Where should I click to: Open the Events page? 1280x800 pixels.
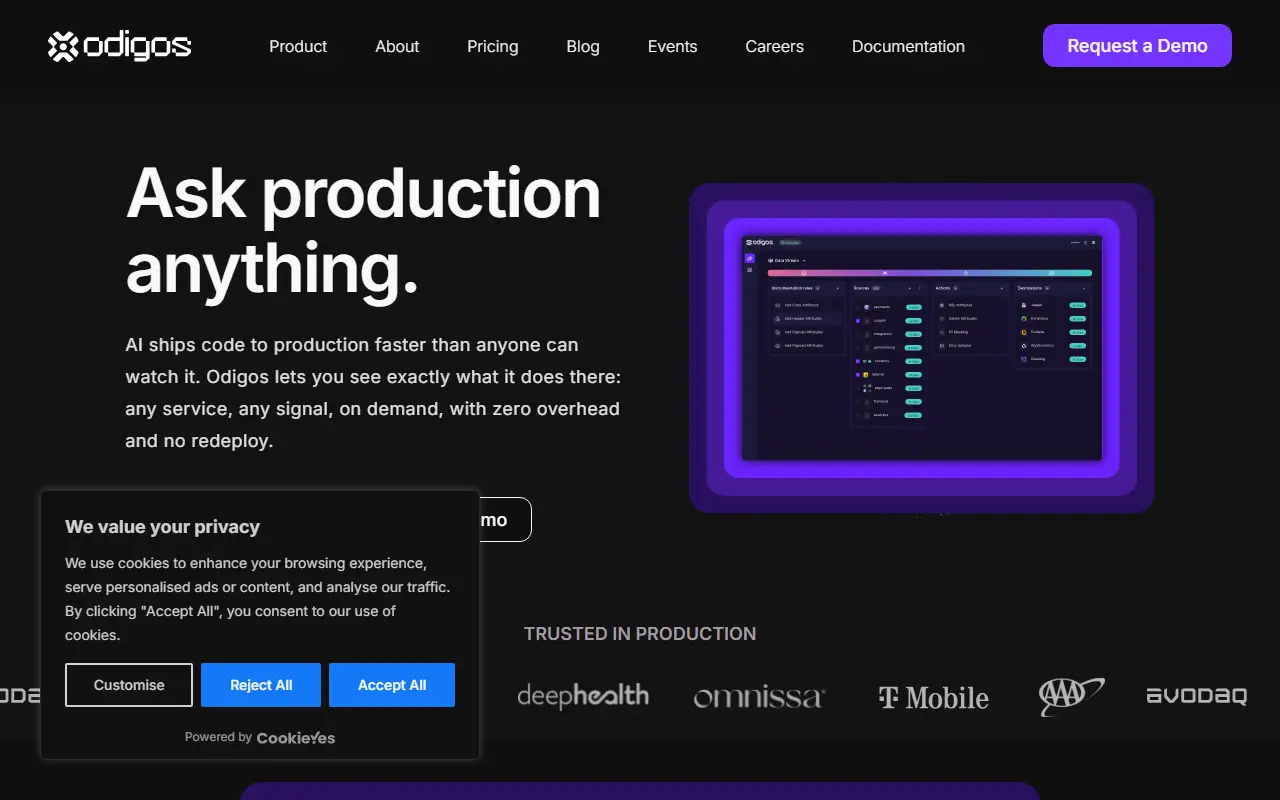[672, 46]
